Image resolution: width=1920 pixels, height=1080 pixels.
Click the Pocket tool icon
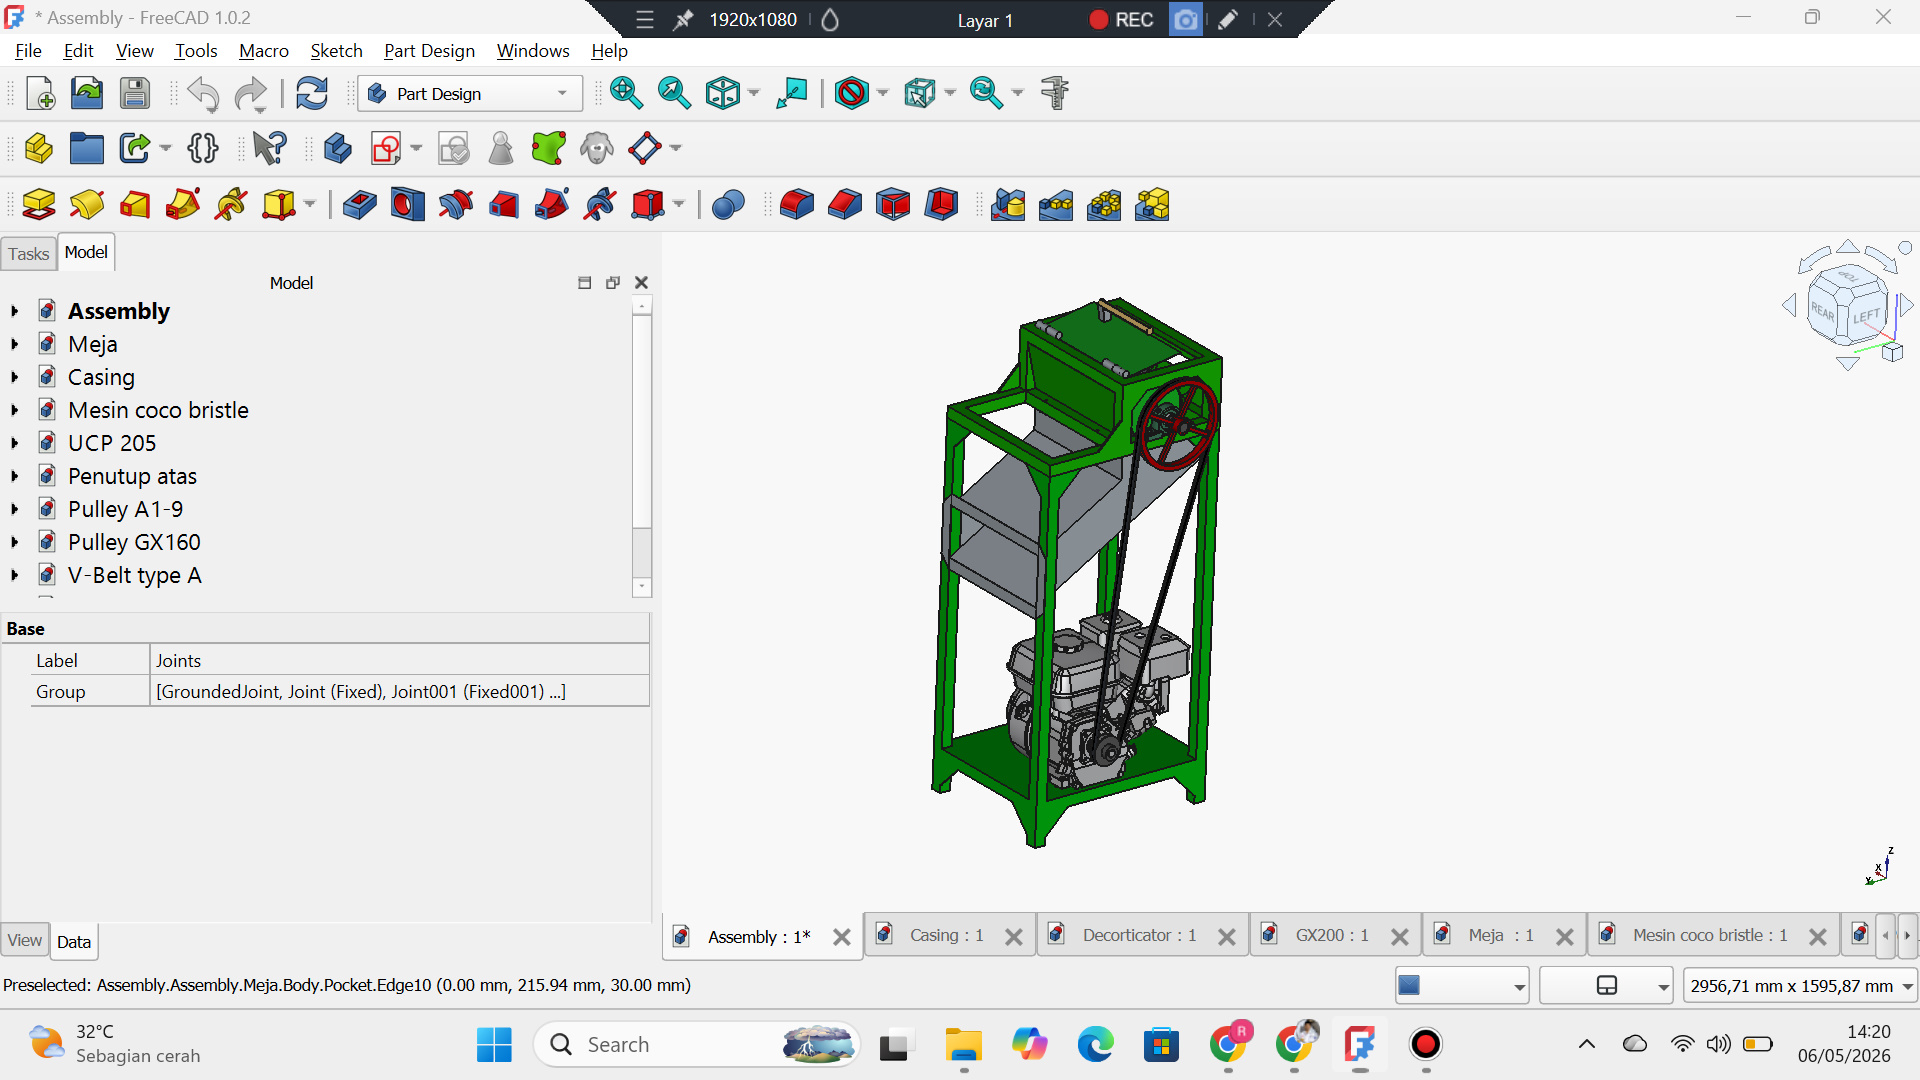click(359, 205)
